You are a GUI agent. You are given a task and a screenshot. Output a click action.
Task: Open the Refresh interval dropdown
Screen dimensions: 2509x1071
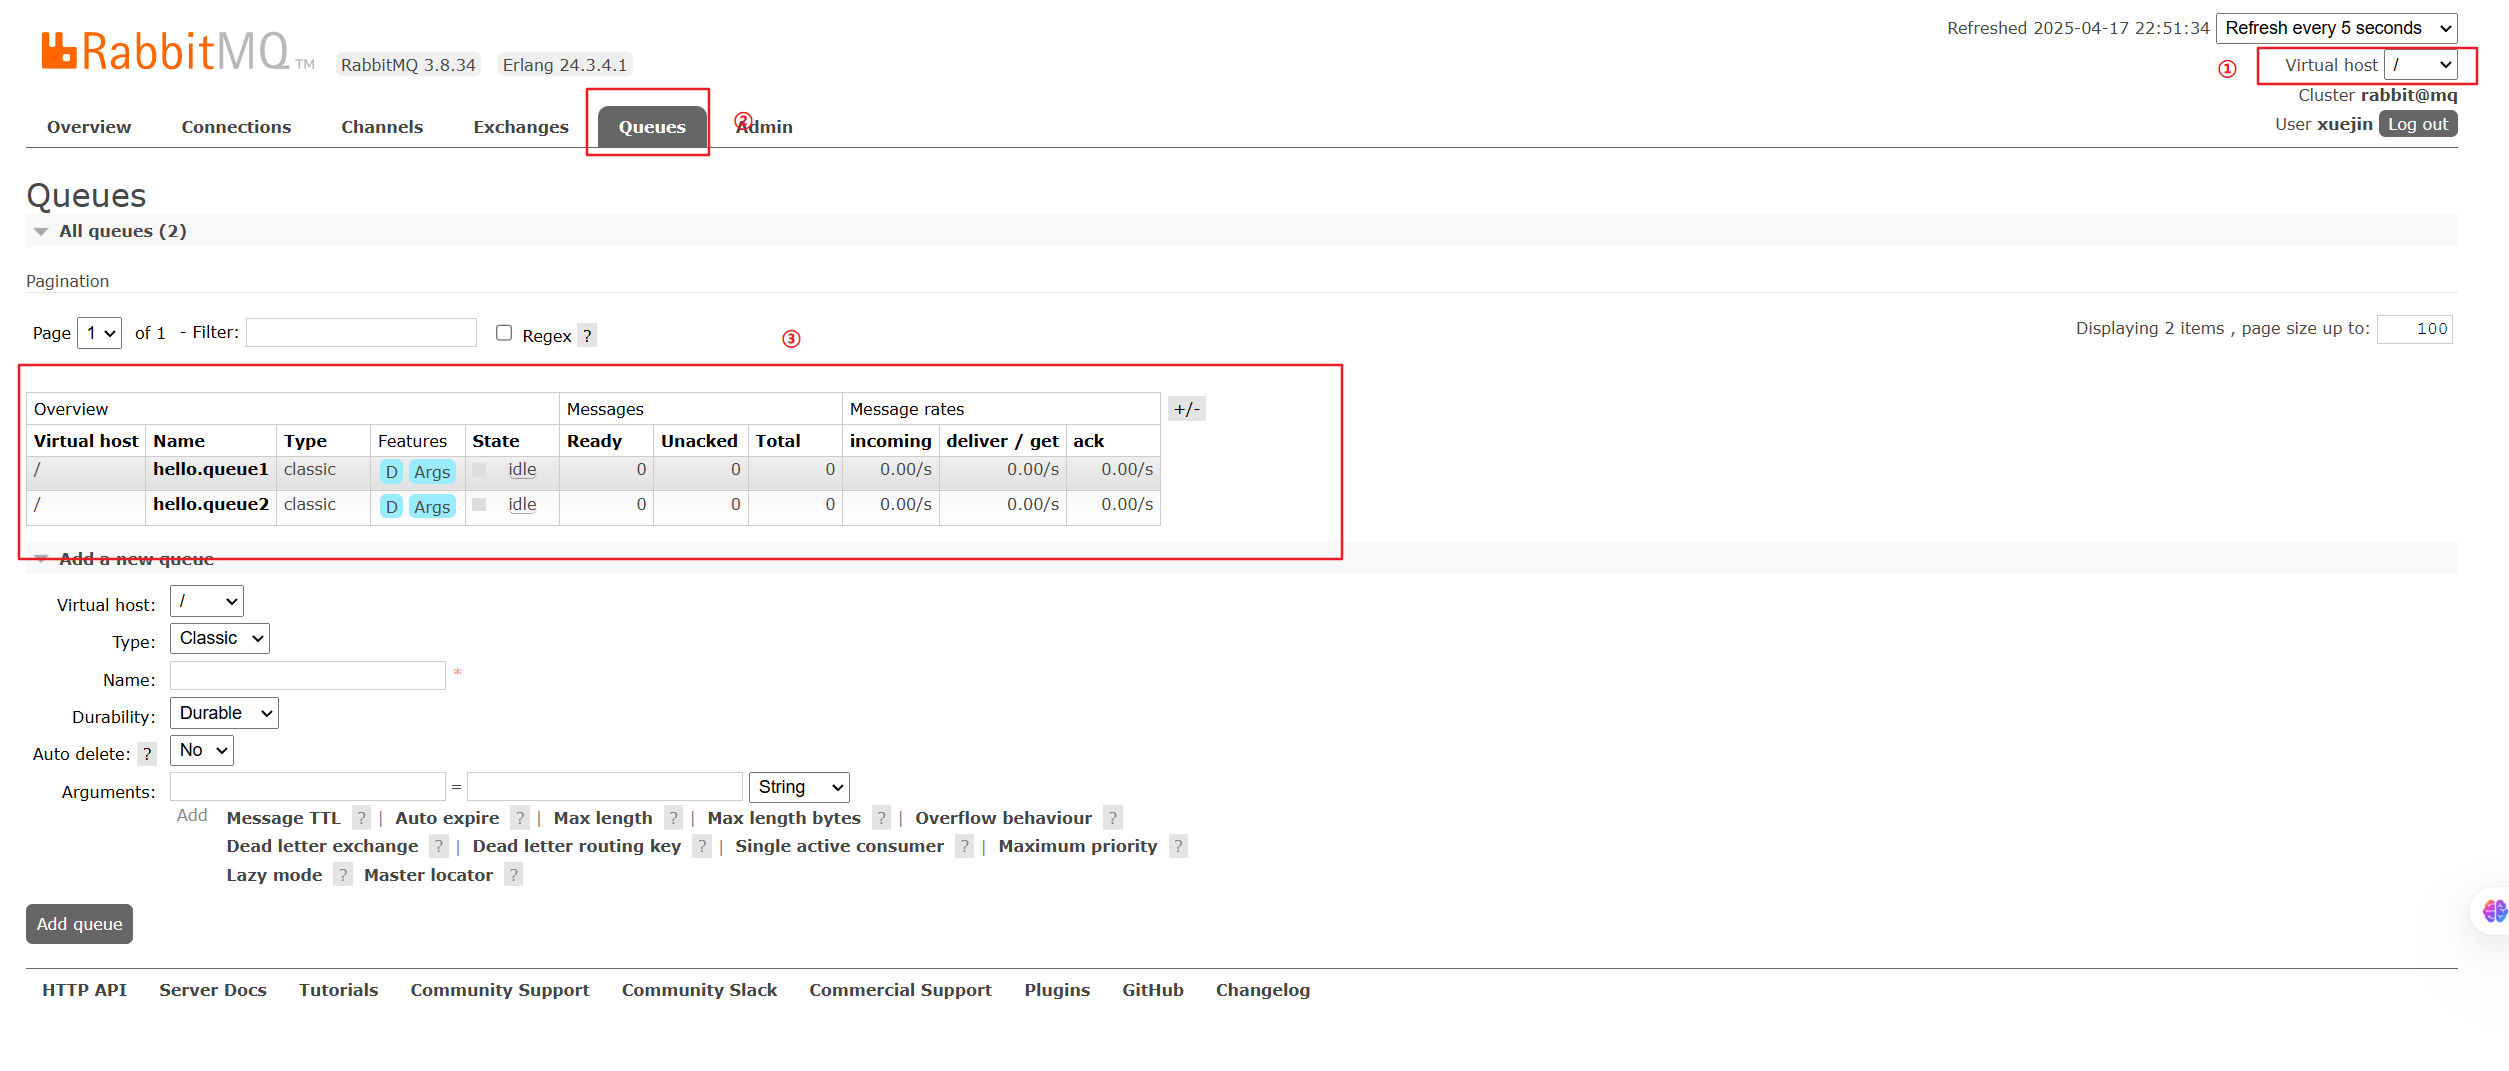click(x=2336, y=28)
